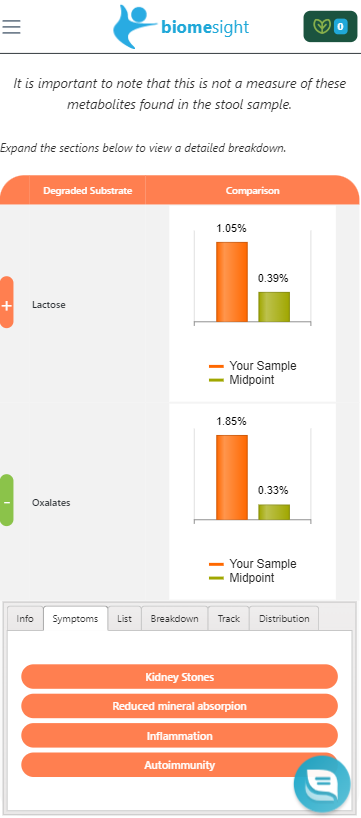Expand the Lactose row with plus
This screenshot has height=818, width=361.
[x=6, y=305]
